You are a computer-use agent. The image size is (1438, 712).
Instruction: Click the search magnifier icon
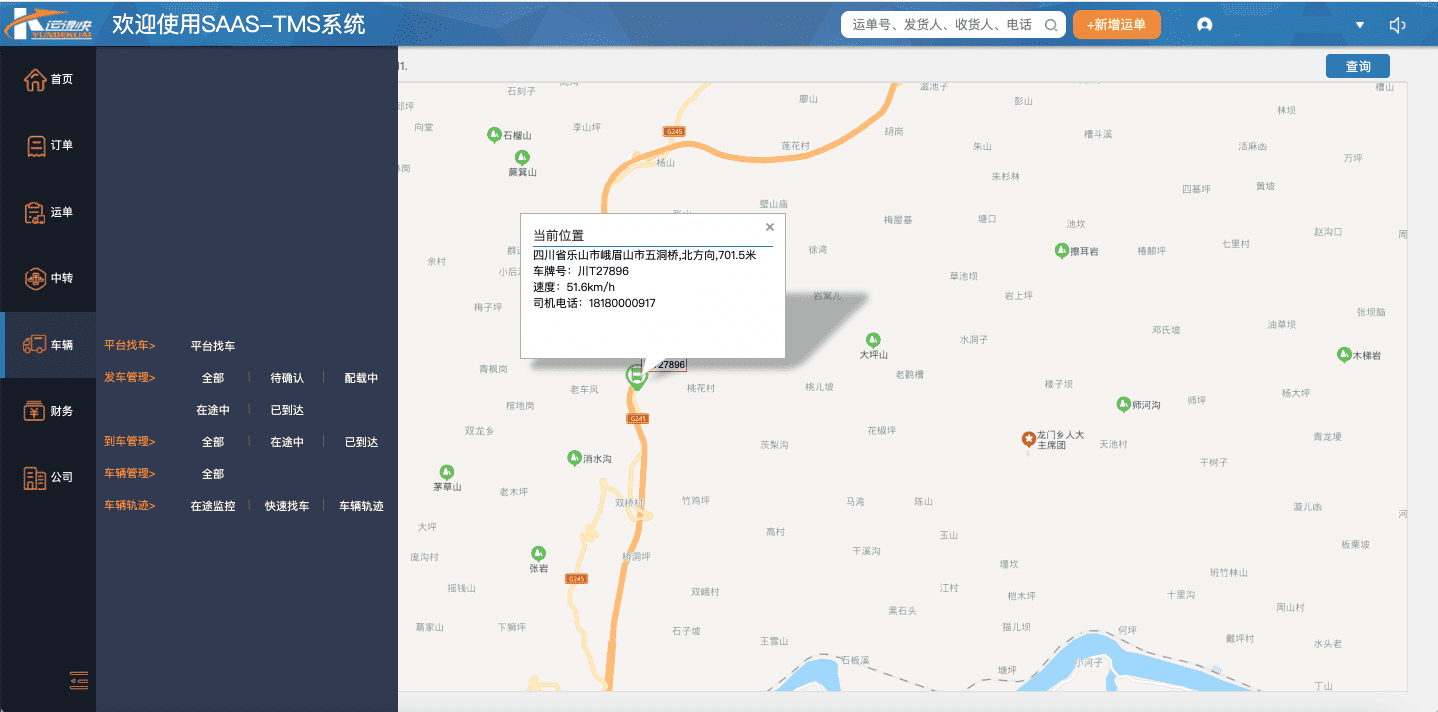(1051, 25)
